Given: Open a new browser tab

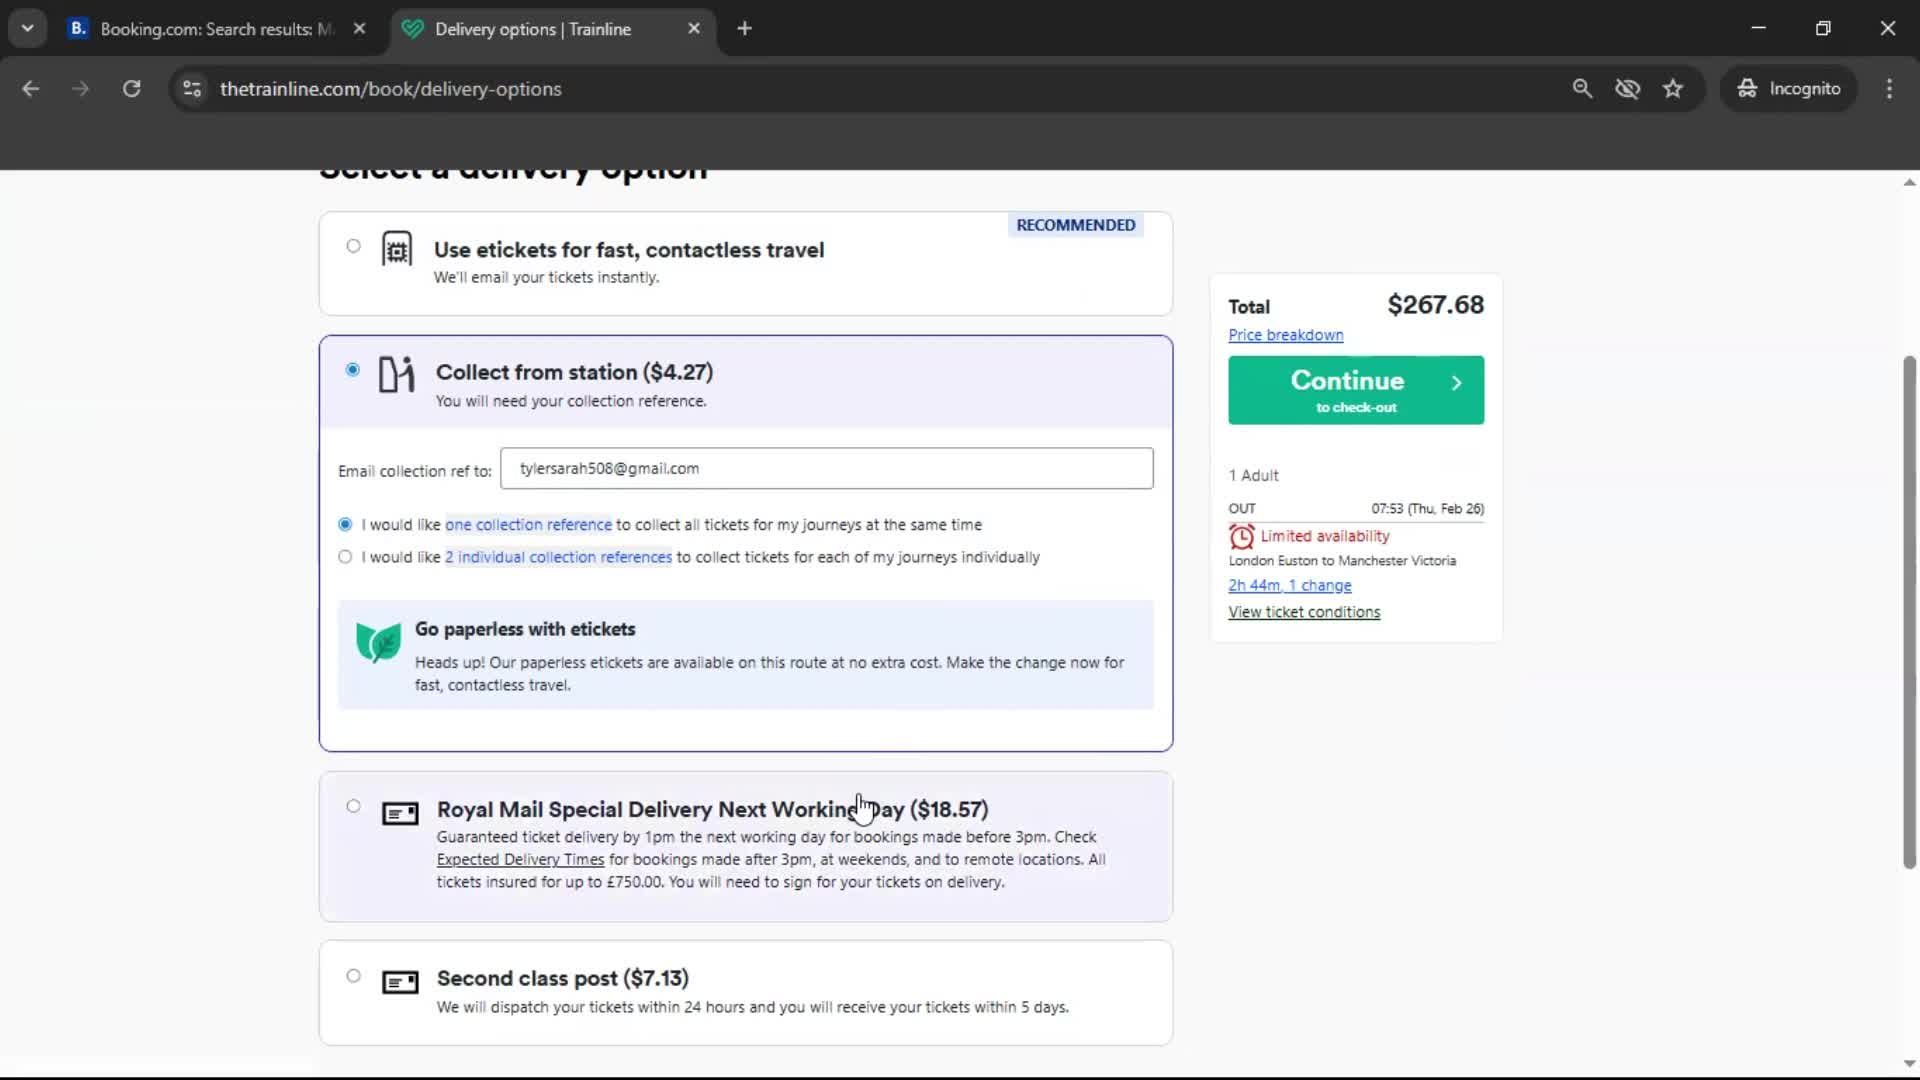Looking at the screenshot, I should point(744,28).
